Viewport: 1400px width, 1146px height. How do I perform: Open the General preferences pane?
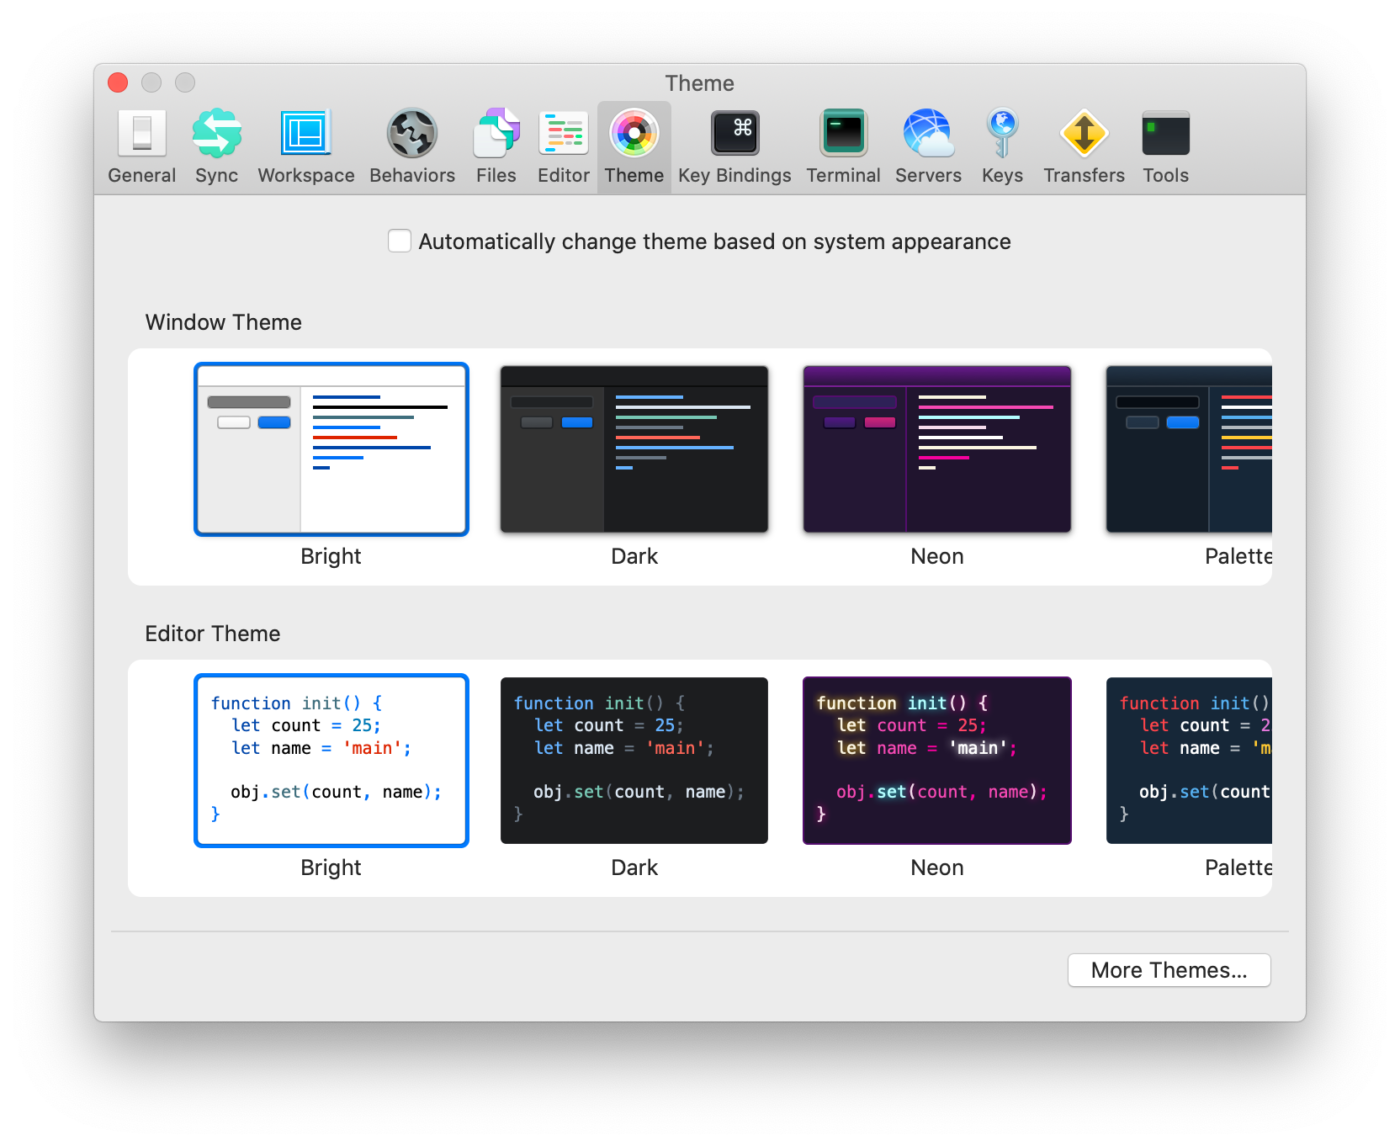141,146
